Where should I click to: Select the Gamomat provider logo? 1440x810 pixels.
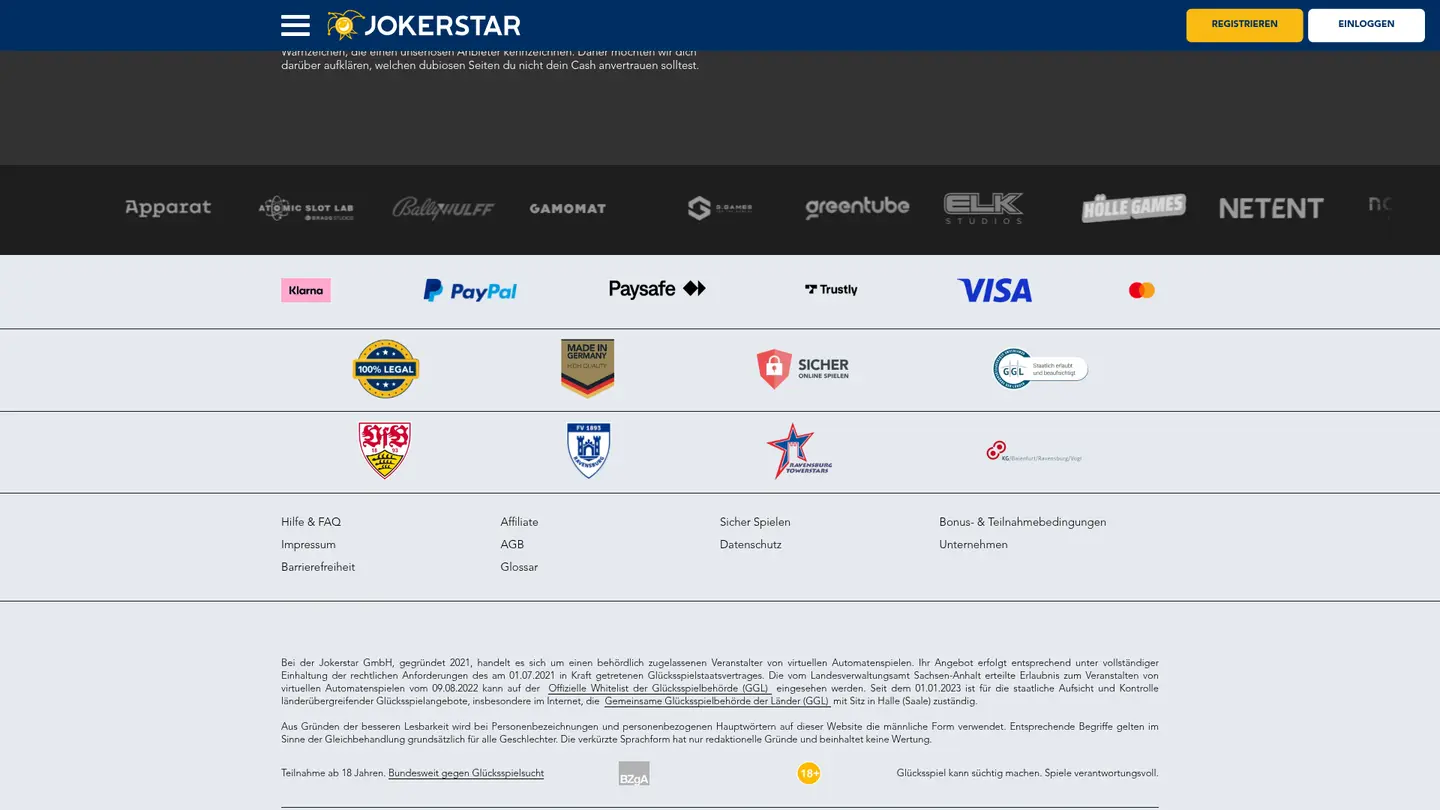click(x=568, y=208)
